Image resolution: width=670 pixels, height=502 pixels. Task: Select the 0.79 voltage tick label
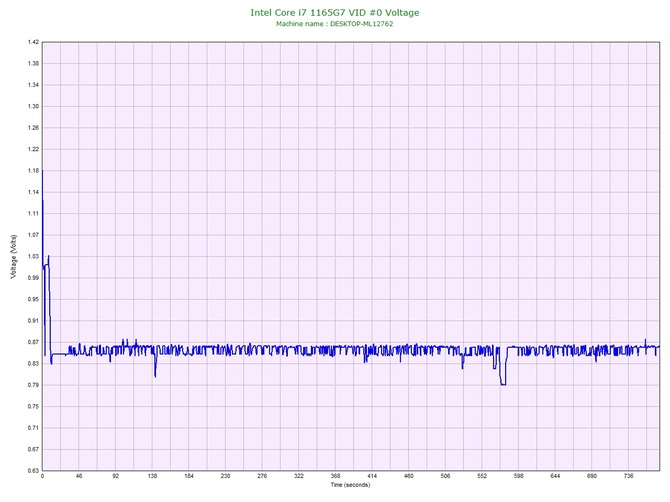click(33, 385)
